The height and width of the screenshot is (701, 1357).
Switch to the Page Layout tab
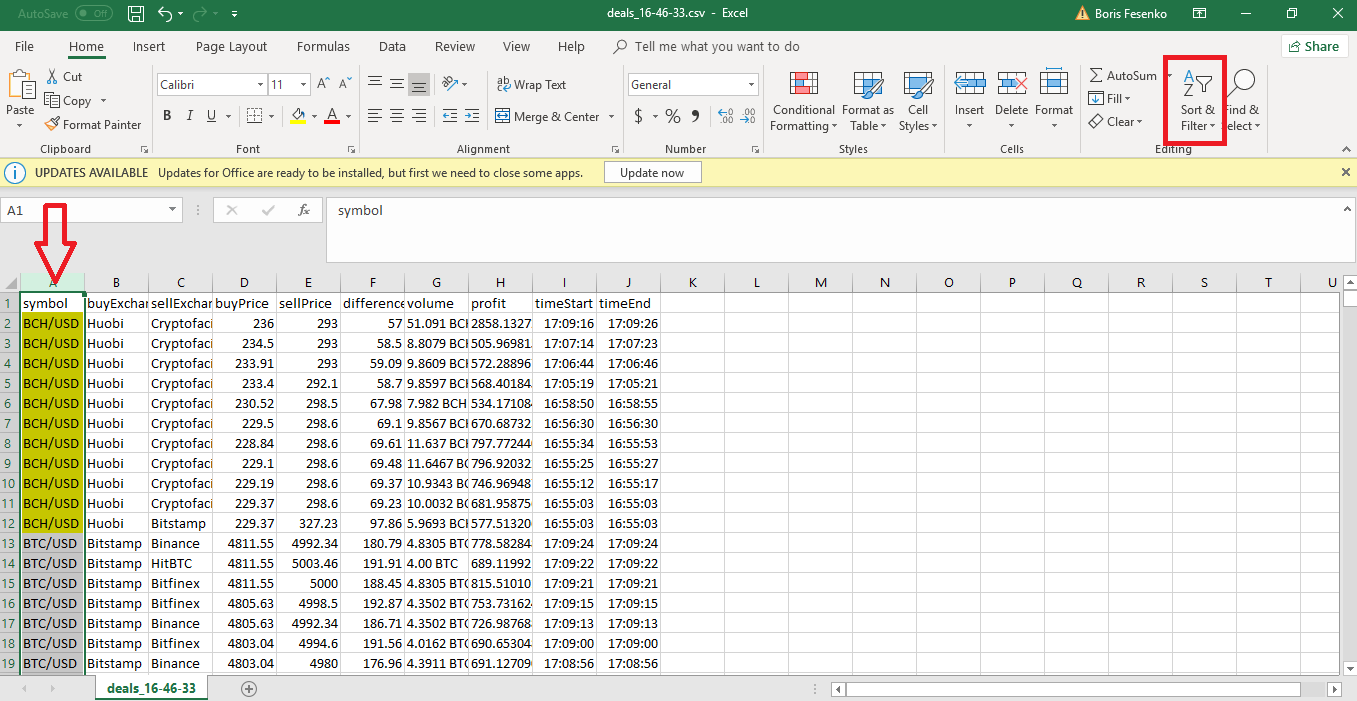[x=232, y=47]
